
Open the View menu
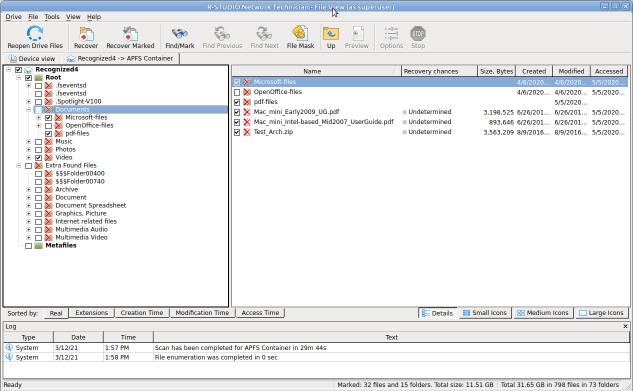[x=73, y=17]
